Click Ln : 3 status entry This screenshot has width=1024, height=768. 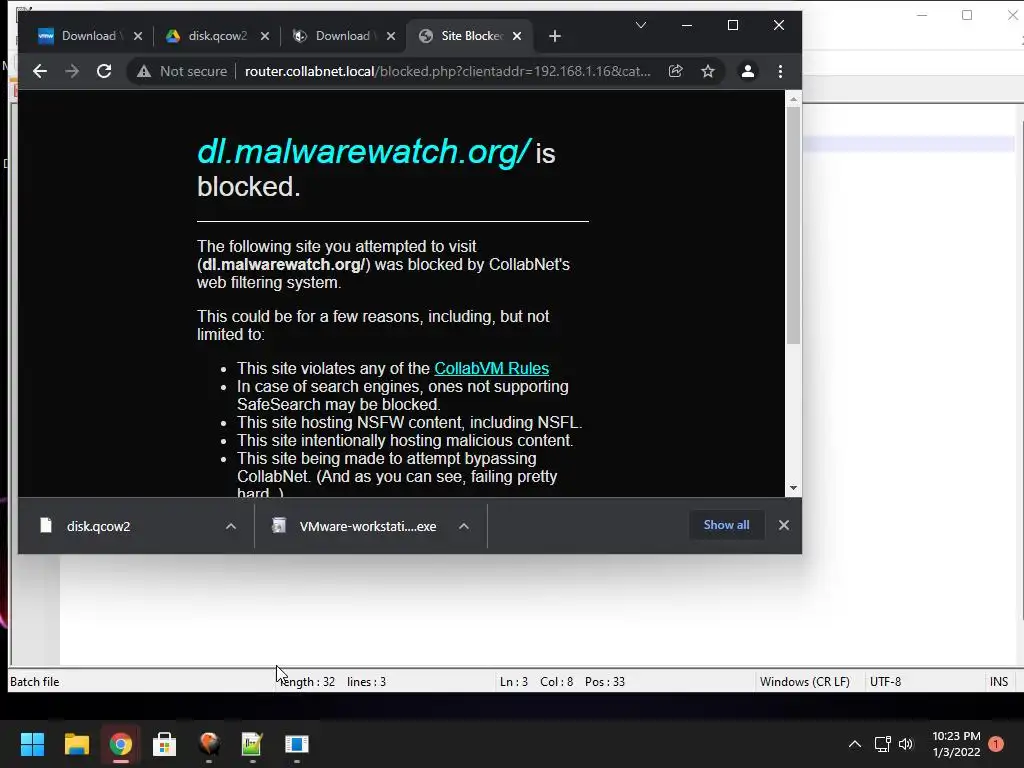click(513, 682)
